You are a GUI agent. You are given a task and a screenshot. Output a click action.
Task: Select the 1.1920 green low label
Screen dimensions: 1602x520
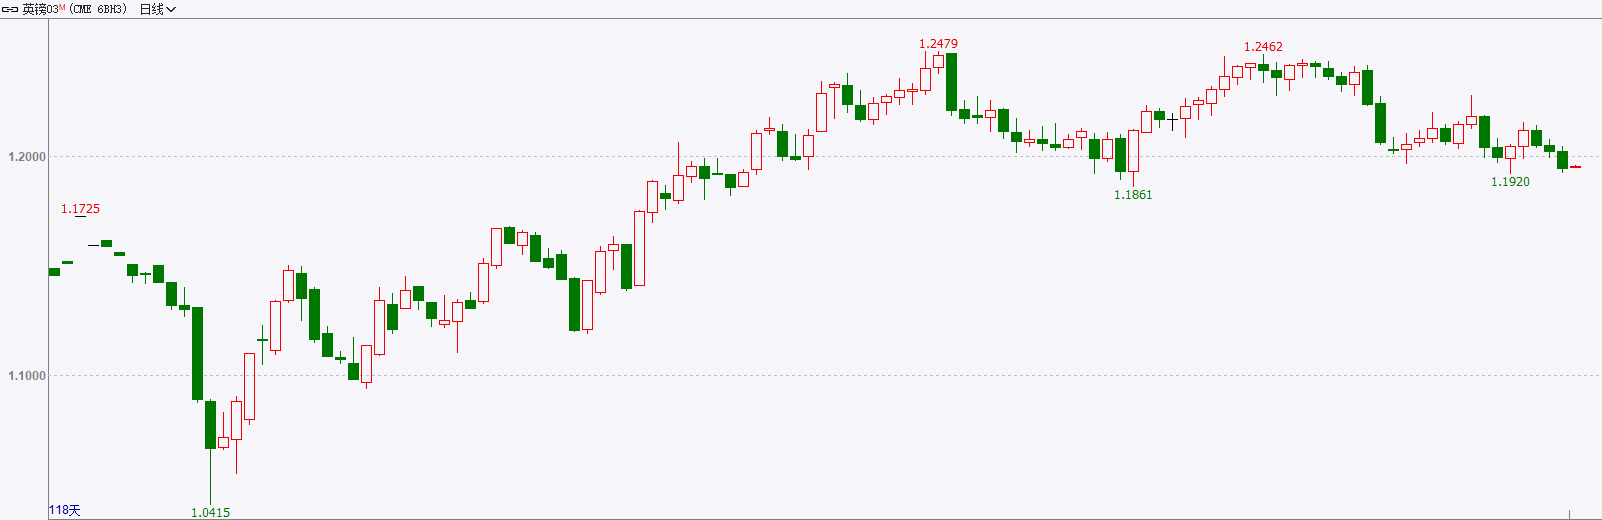[1510, 182]
